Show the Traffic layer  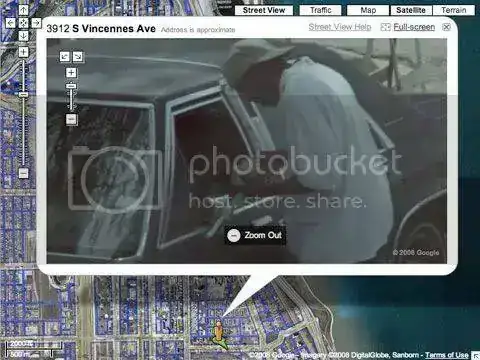click(320, 10)
